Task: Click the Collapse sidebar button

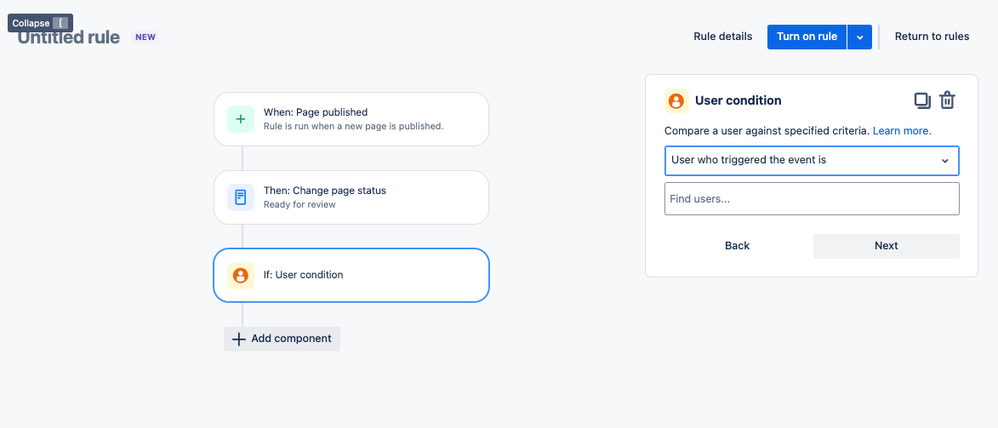Action: tap(39, 23)
